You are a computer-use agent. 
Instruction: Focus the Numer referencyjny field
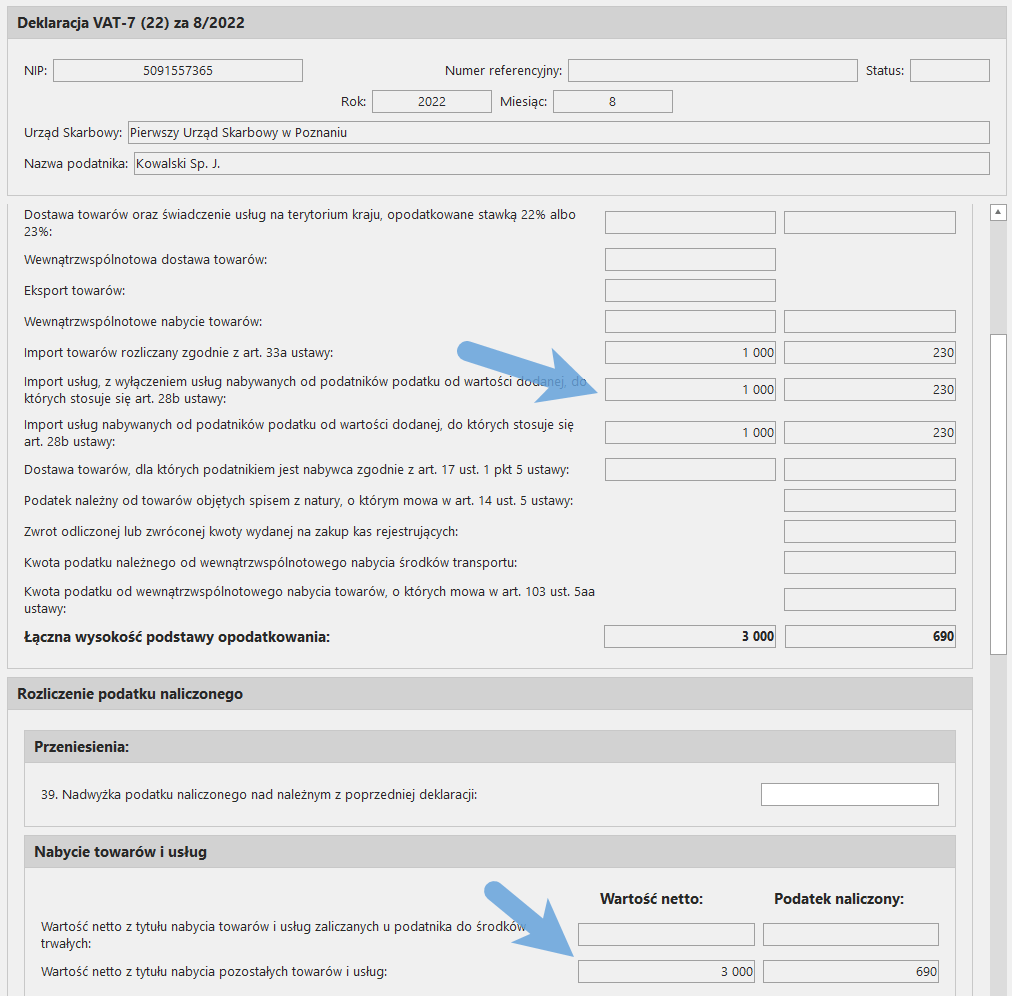(x=712, y=70)
